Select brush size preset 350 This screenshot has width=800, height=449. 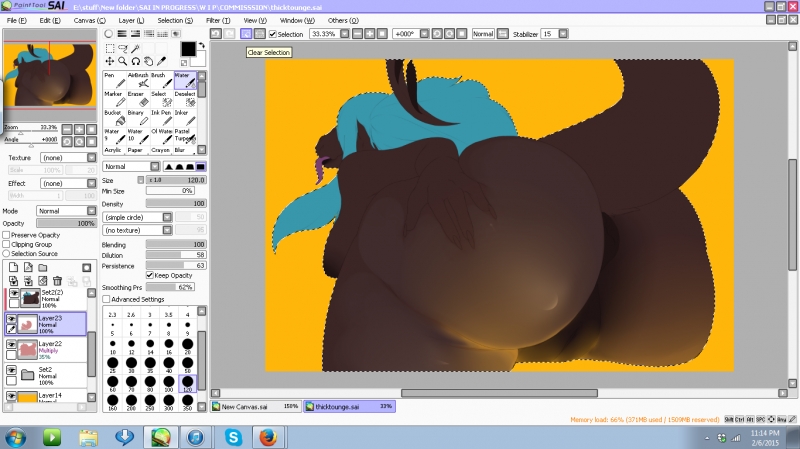(x=187, y=401)
